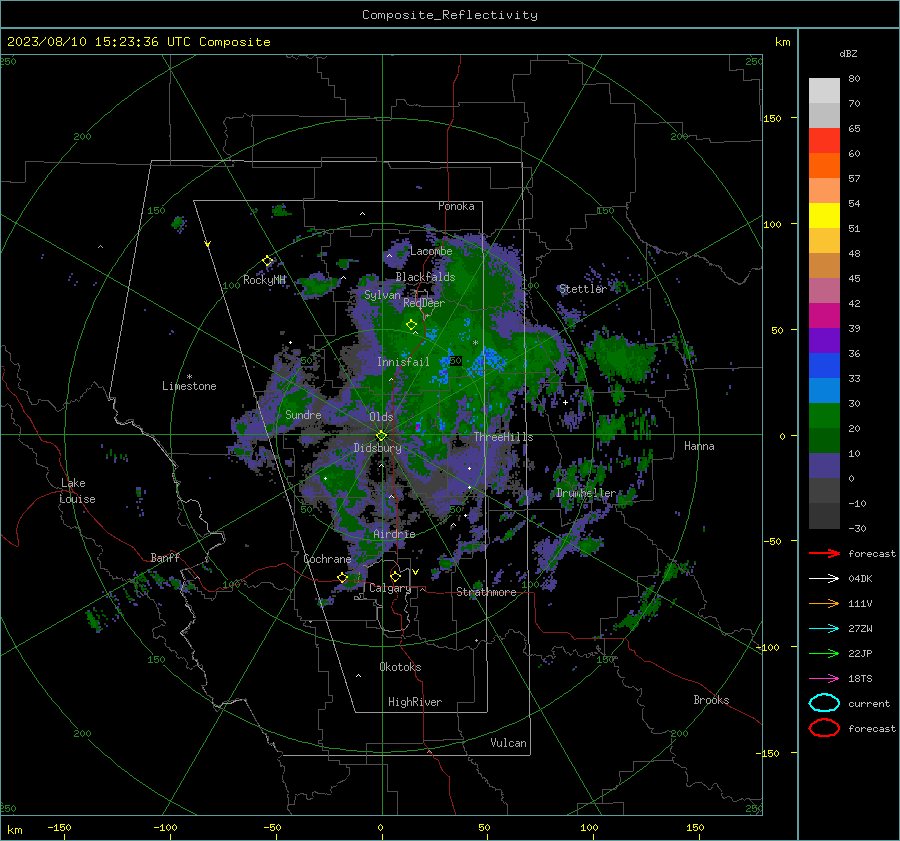Click the Ponoka town label
The width and height of the screenshot is (900, 841).
(x=456, y=206)
